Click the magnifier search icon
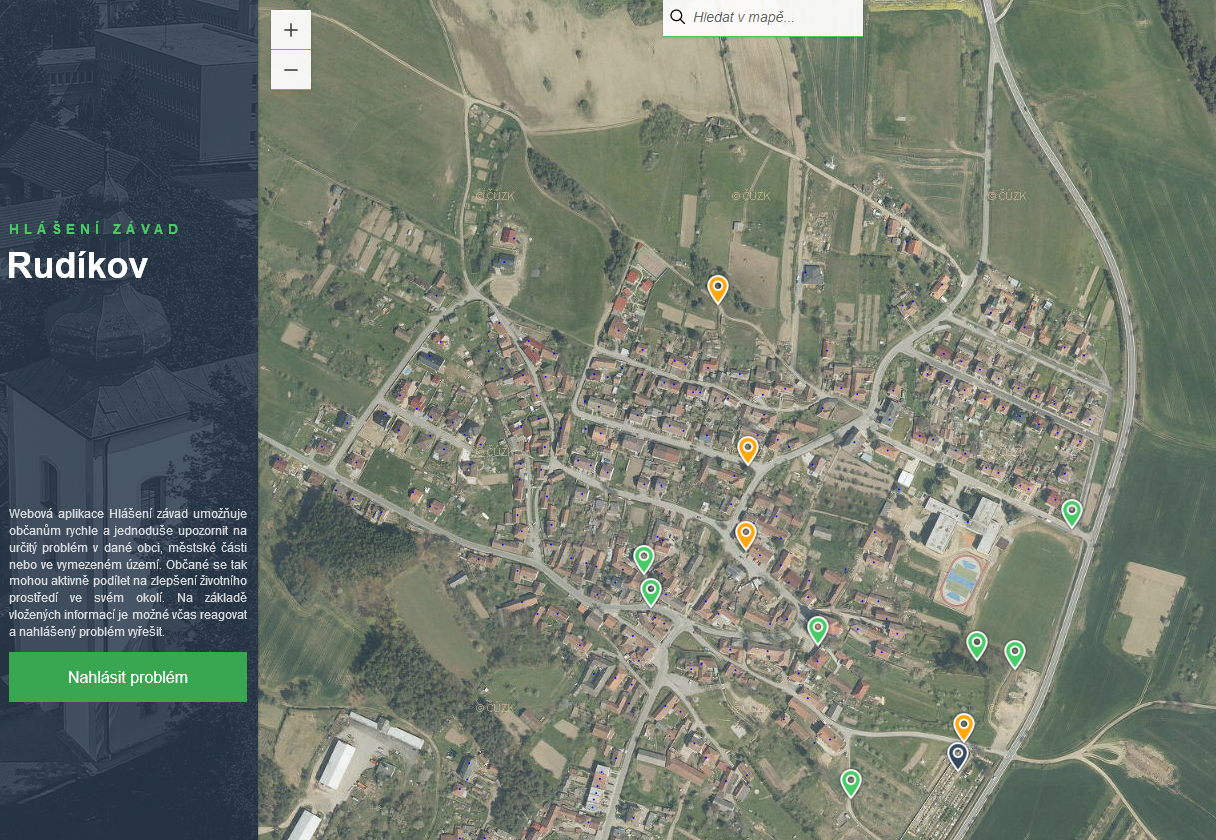 678,17
